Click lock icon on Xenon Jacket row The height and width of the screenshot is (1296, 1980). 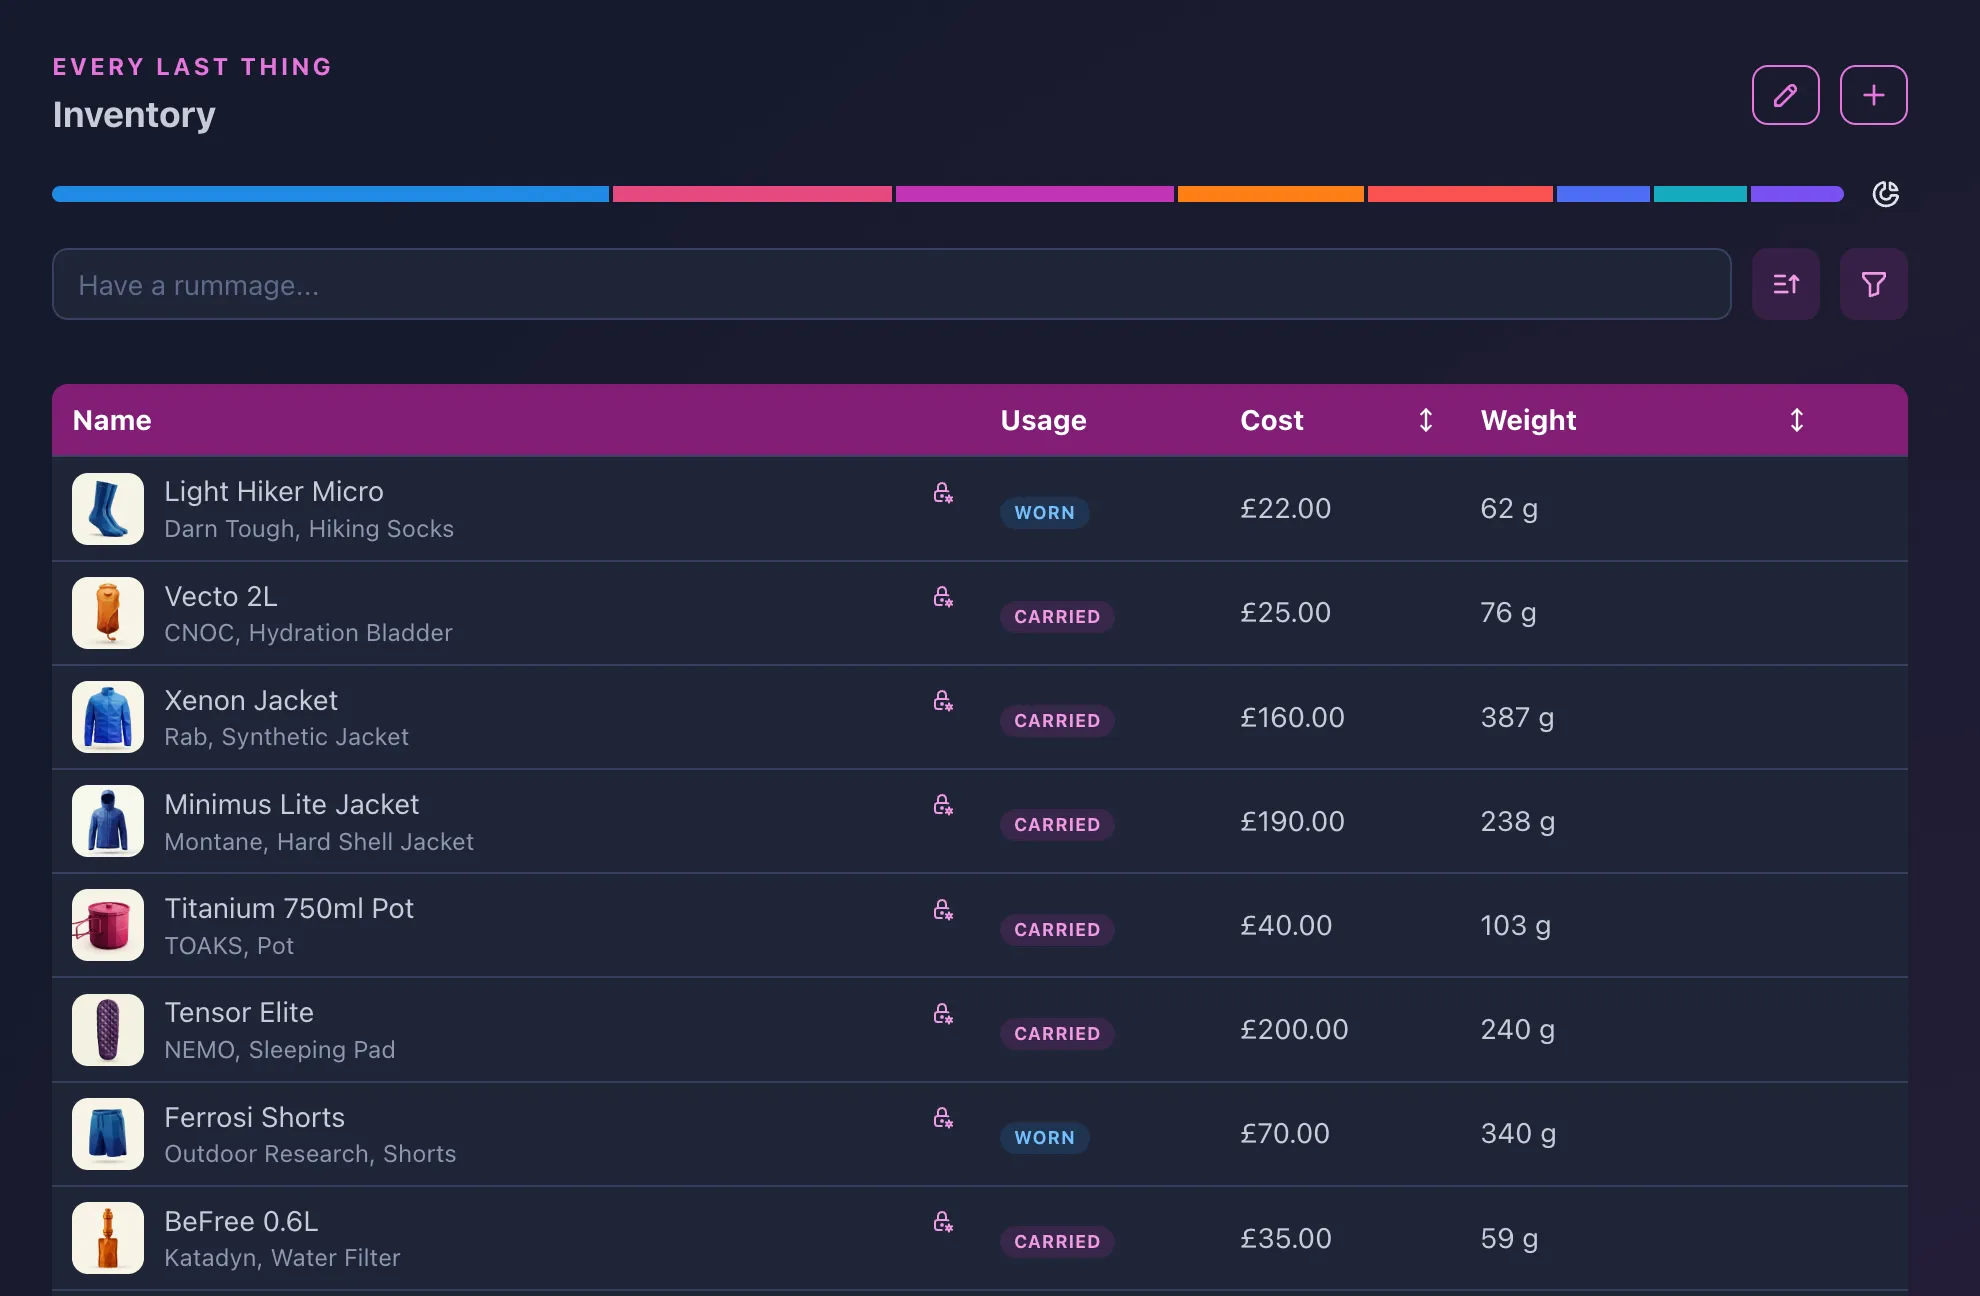pyautogui.click(x=943, y=700)
